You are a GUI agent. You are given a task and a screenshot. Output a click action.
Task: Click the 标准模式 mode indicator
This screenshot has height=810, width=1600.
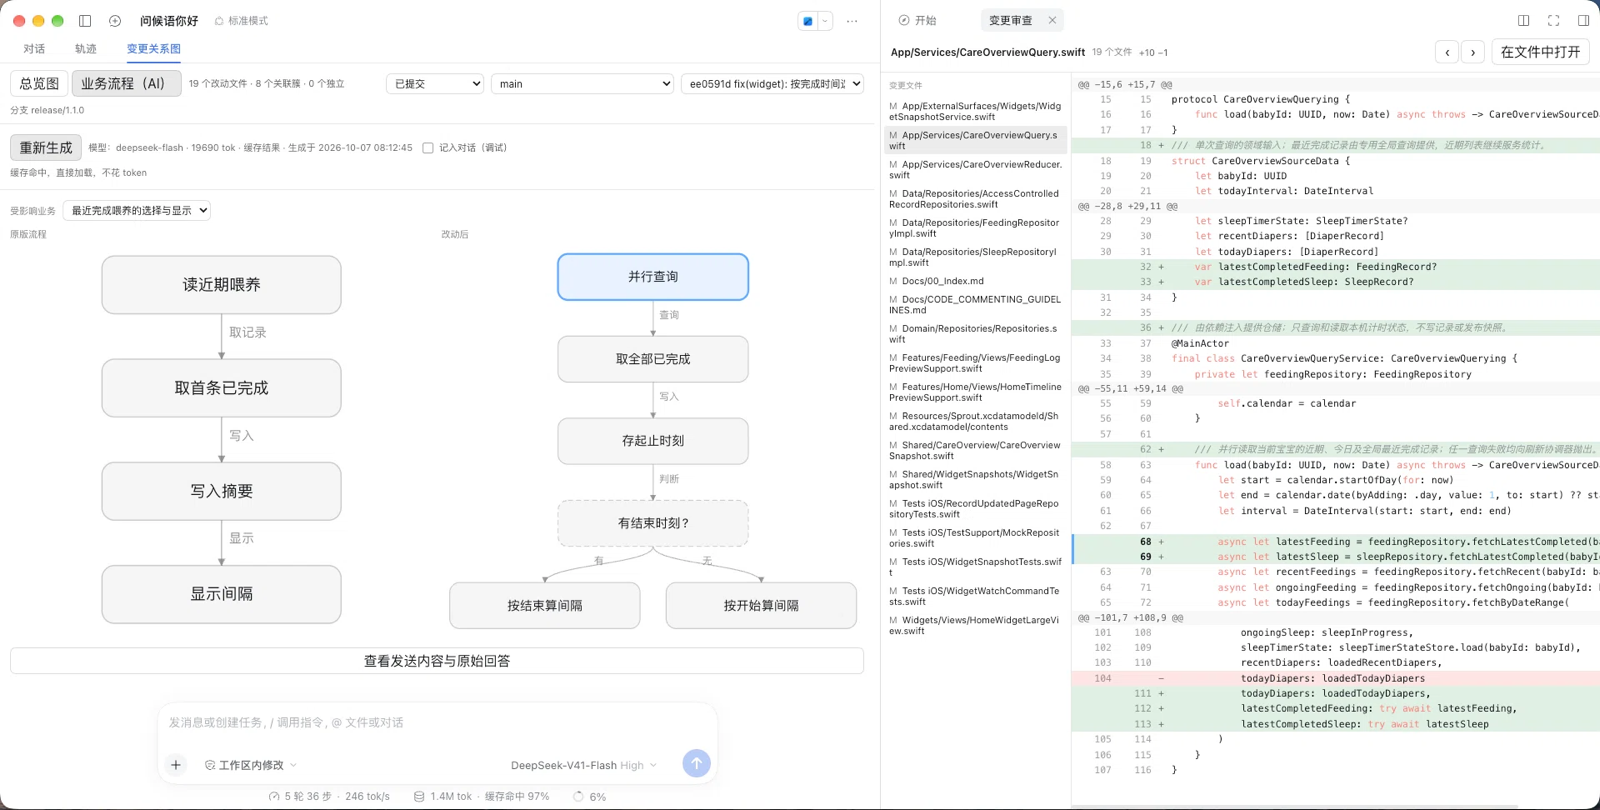(241, 21)
